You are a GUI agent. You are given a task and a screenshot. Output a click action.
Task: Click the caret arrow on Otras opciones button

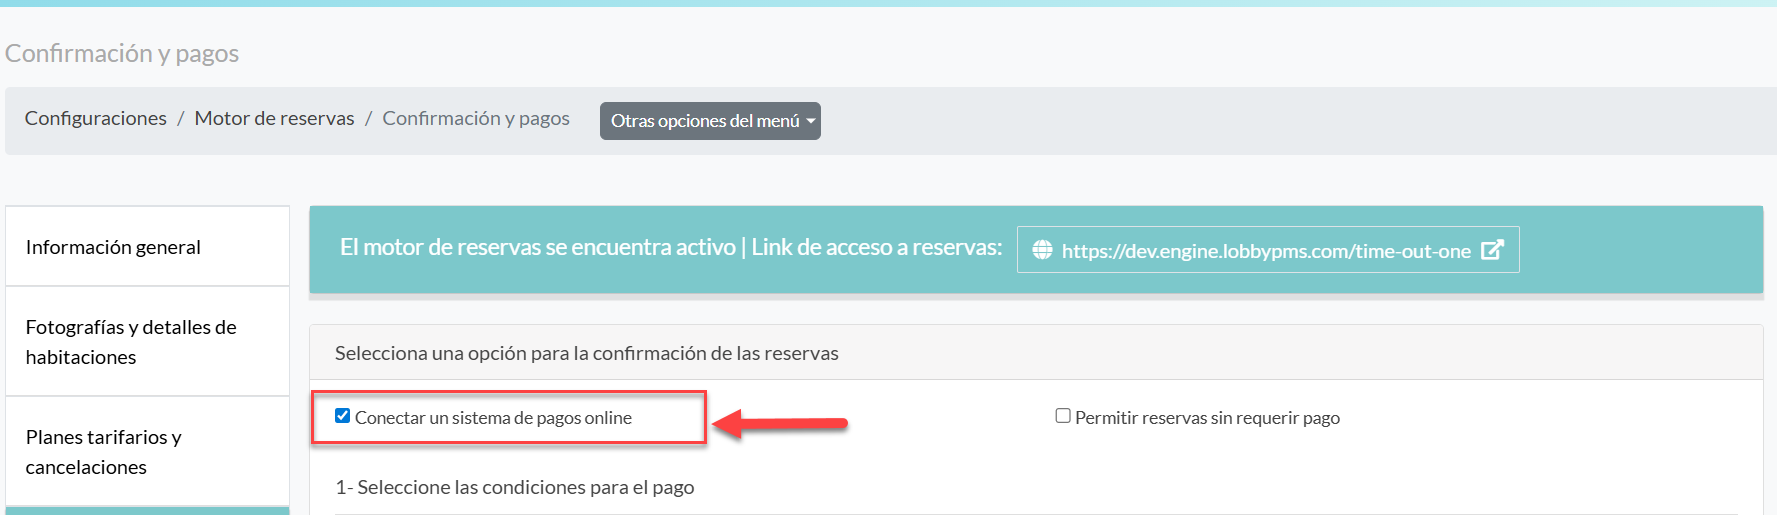coord(811,121)
